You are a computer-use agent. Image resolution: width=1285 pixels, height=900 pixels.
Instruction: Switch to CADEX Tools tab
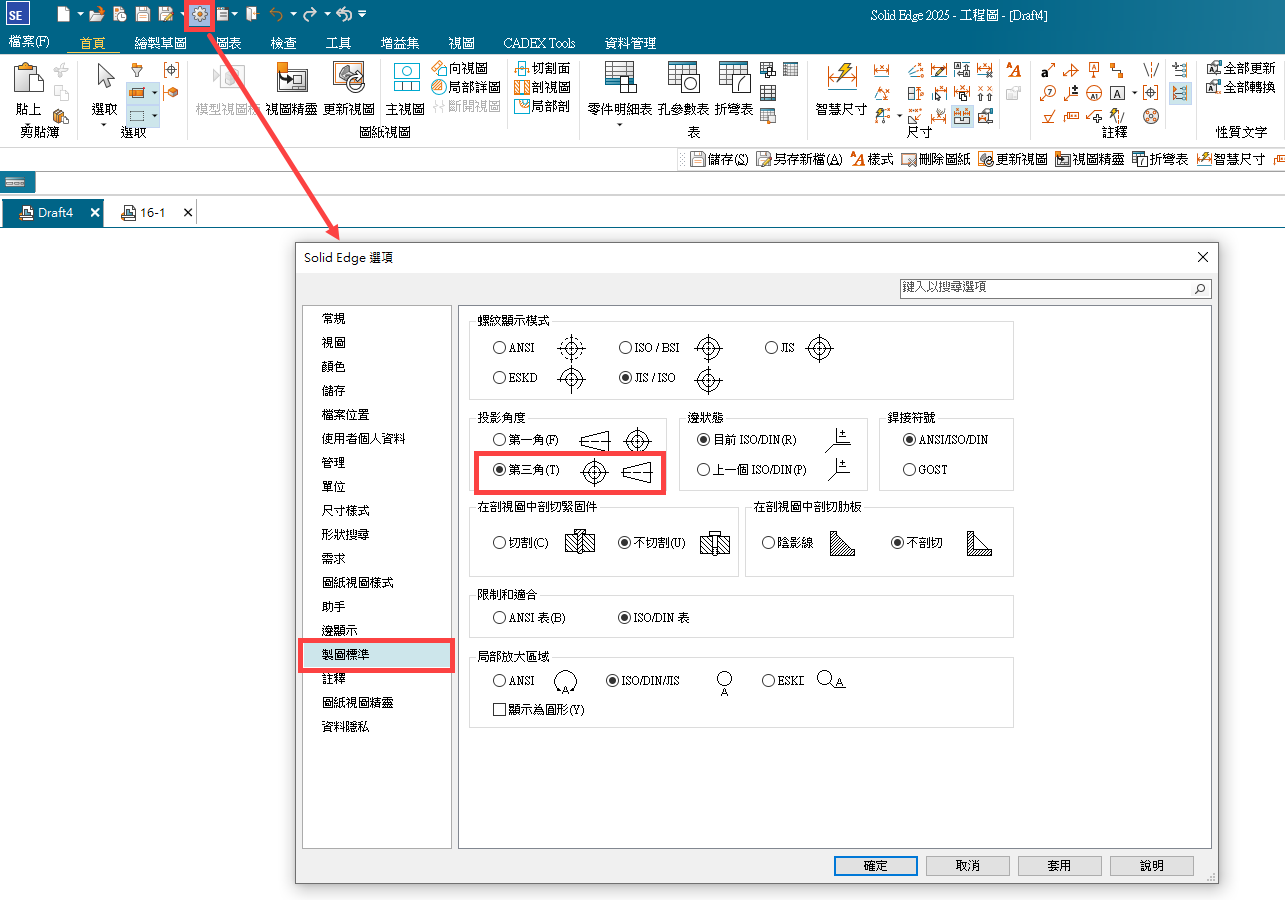pyautogui.click(x=540, y=43)
